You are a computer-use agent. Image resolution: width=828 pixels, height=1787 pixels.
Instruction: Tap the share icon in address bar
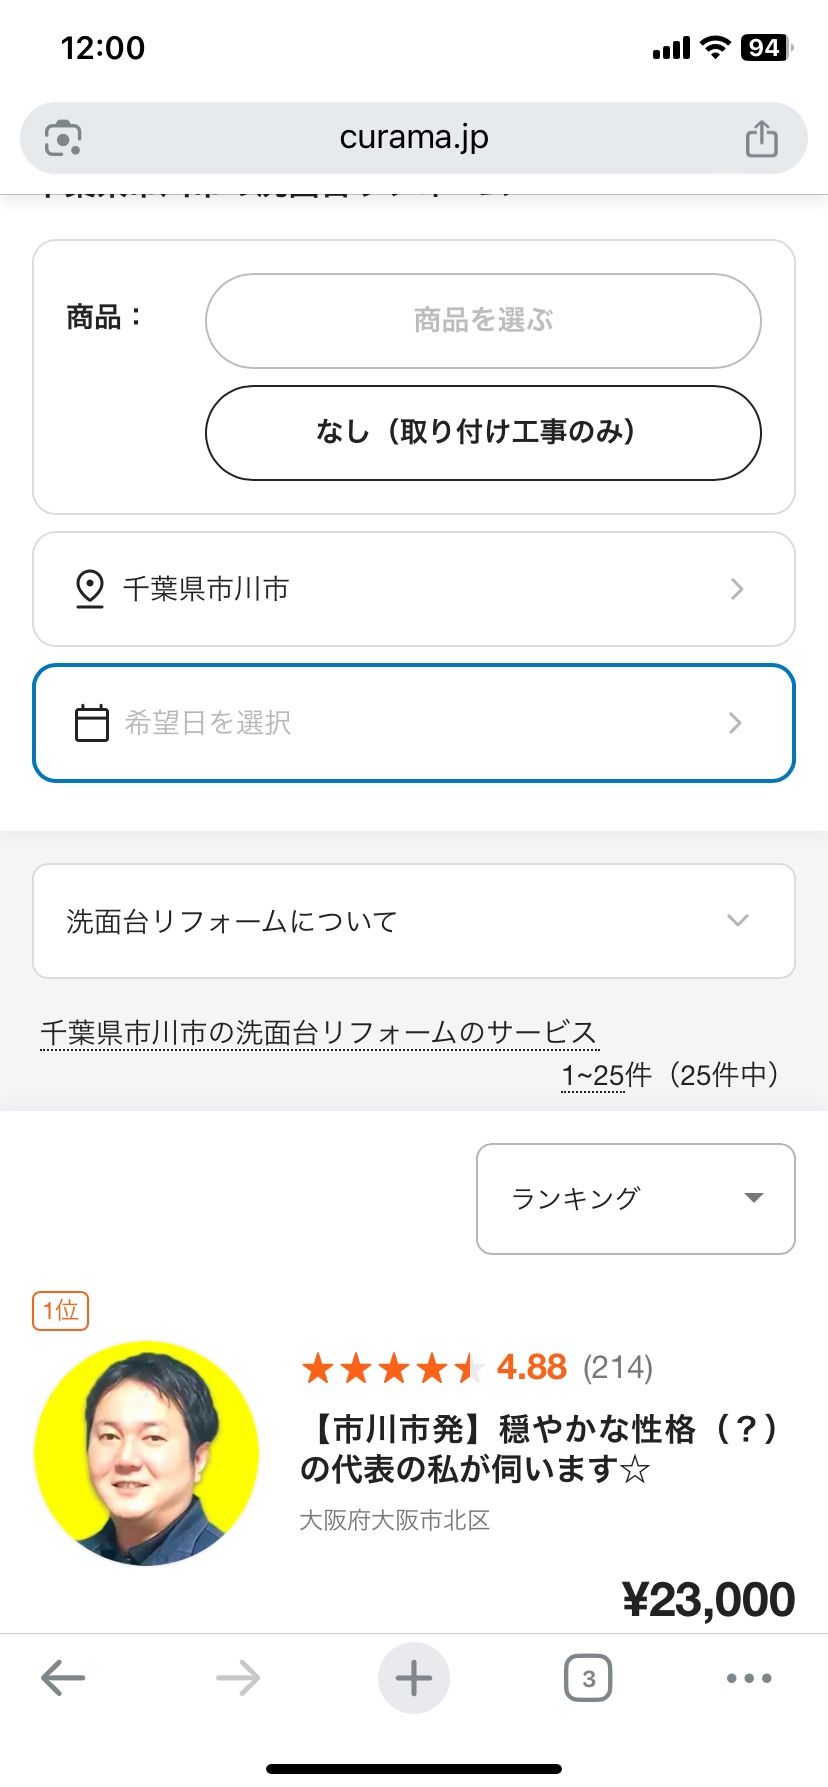[761, 138]
